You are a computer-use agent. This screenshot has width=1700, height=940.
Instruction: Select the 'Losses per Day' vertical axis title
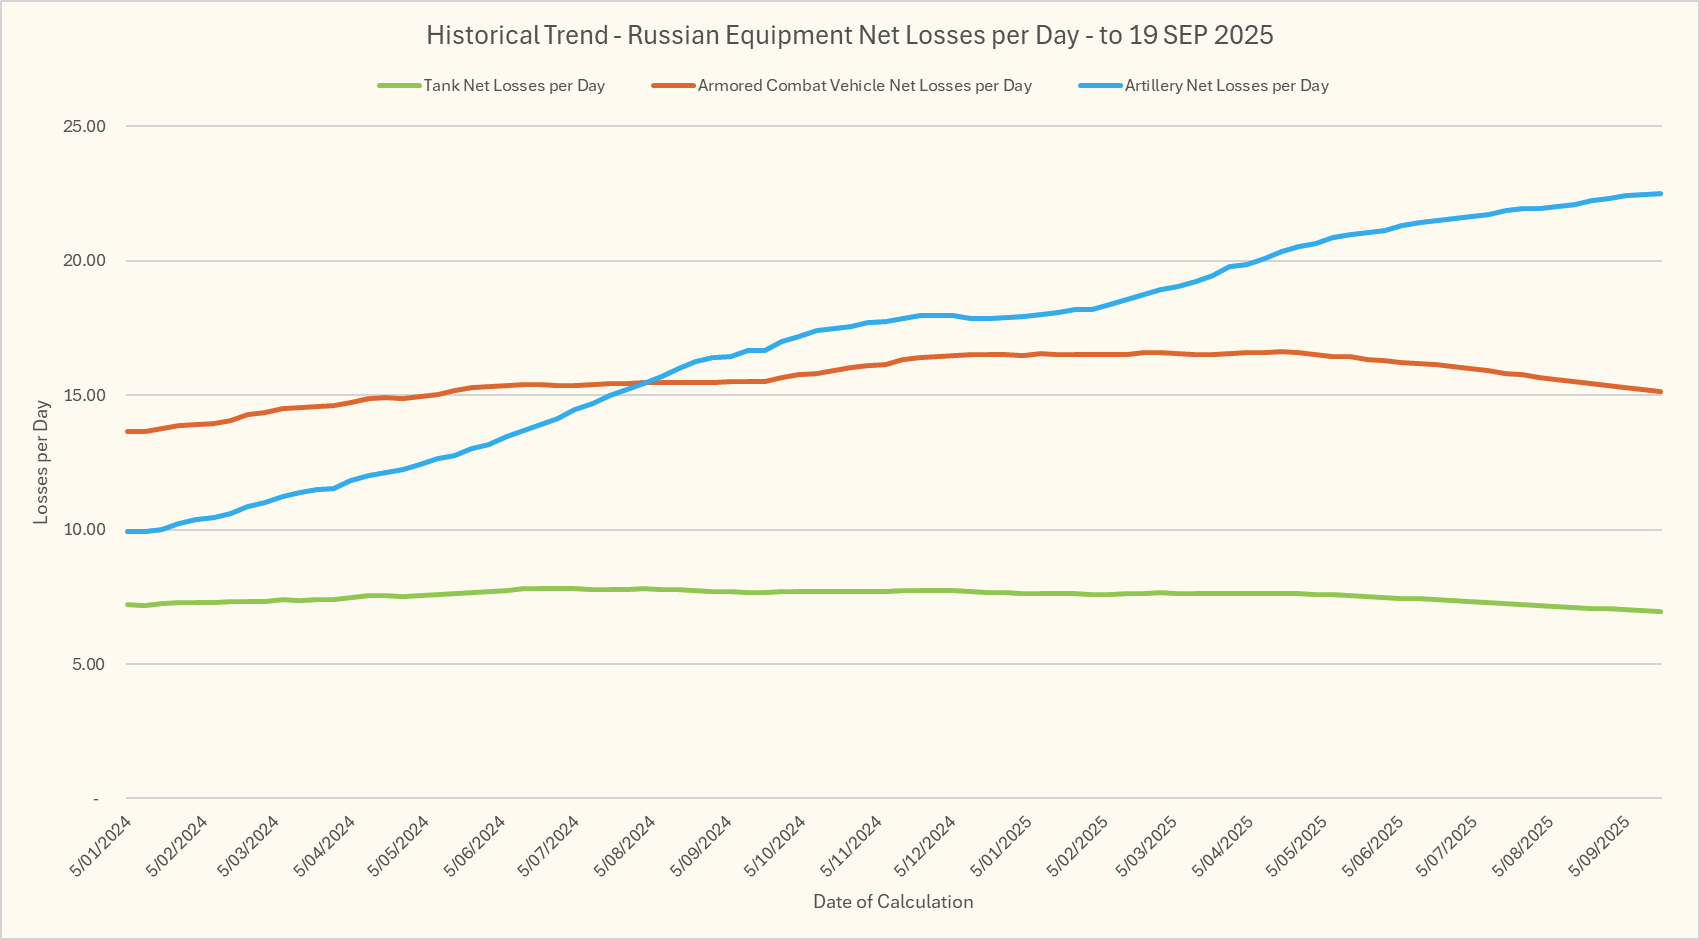tap(41, 462)
